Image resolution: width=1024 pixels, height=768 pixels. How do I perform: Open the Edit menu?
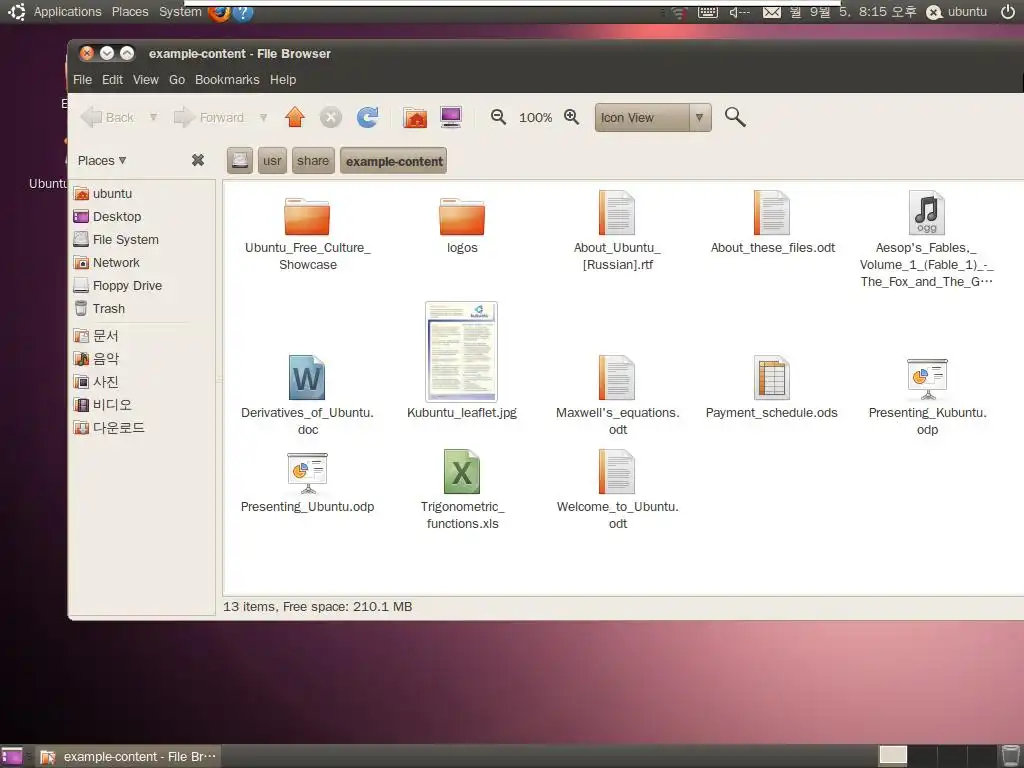click(112, 80)
